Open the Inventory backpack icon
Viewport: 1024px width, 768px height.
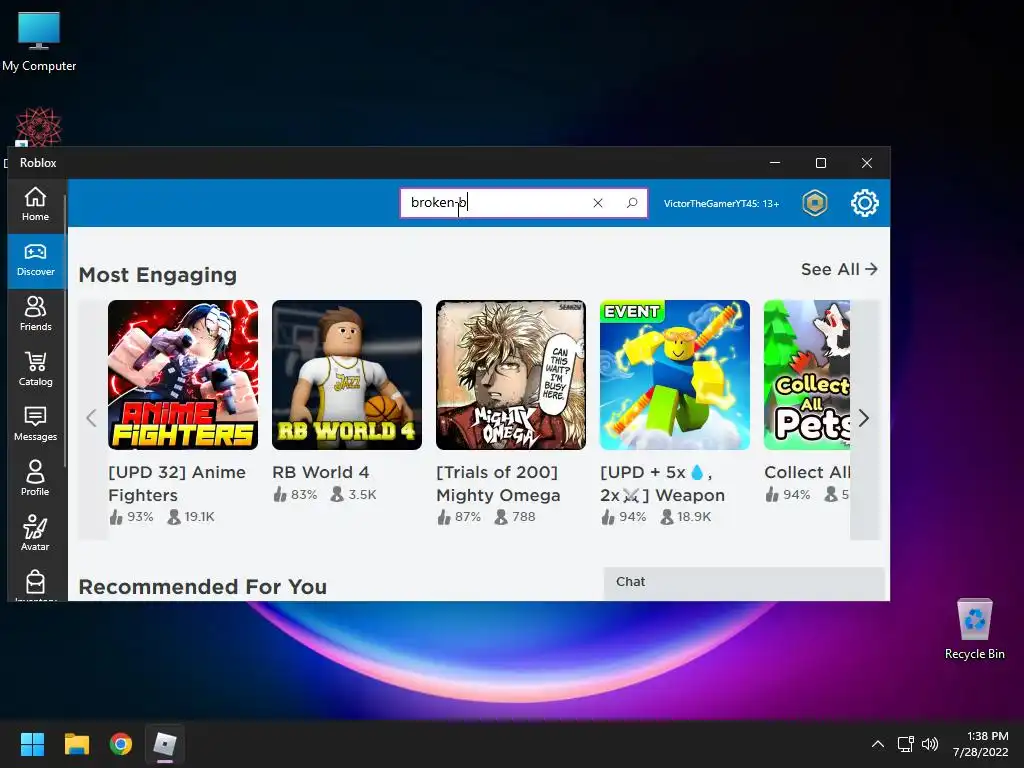click(35, 583)
